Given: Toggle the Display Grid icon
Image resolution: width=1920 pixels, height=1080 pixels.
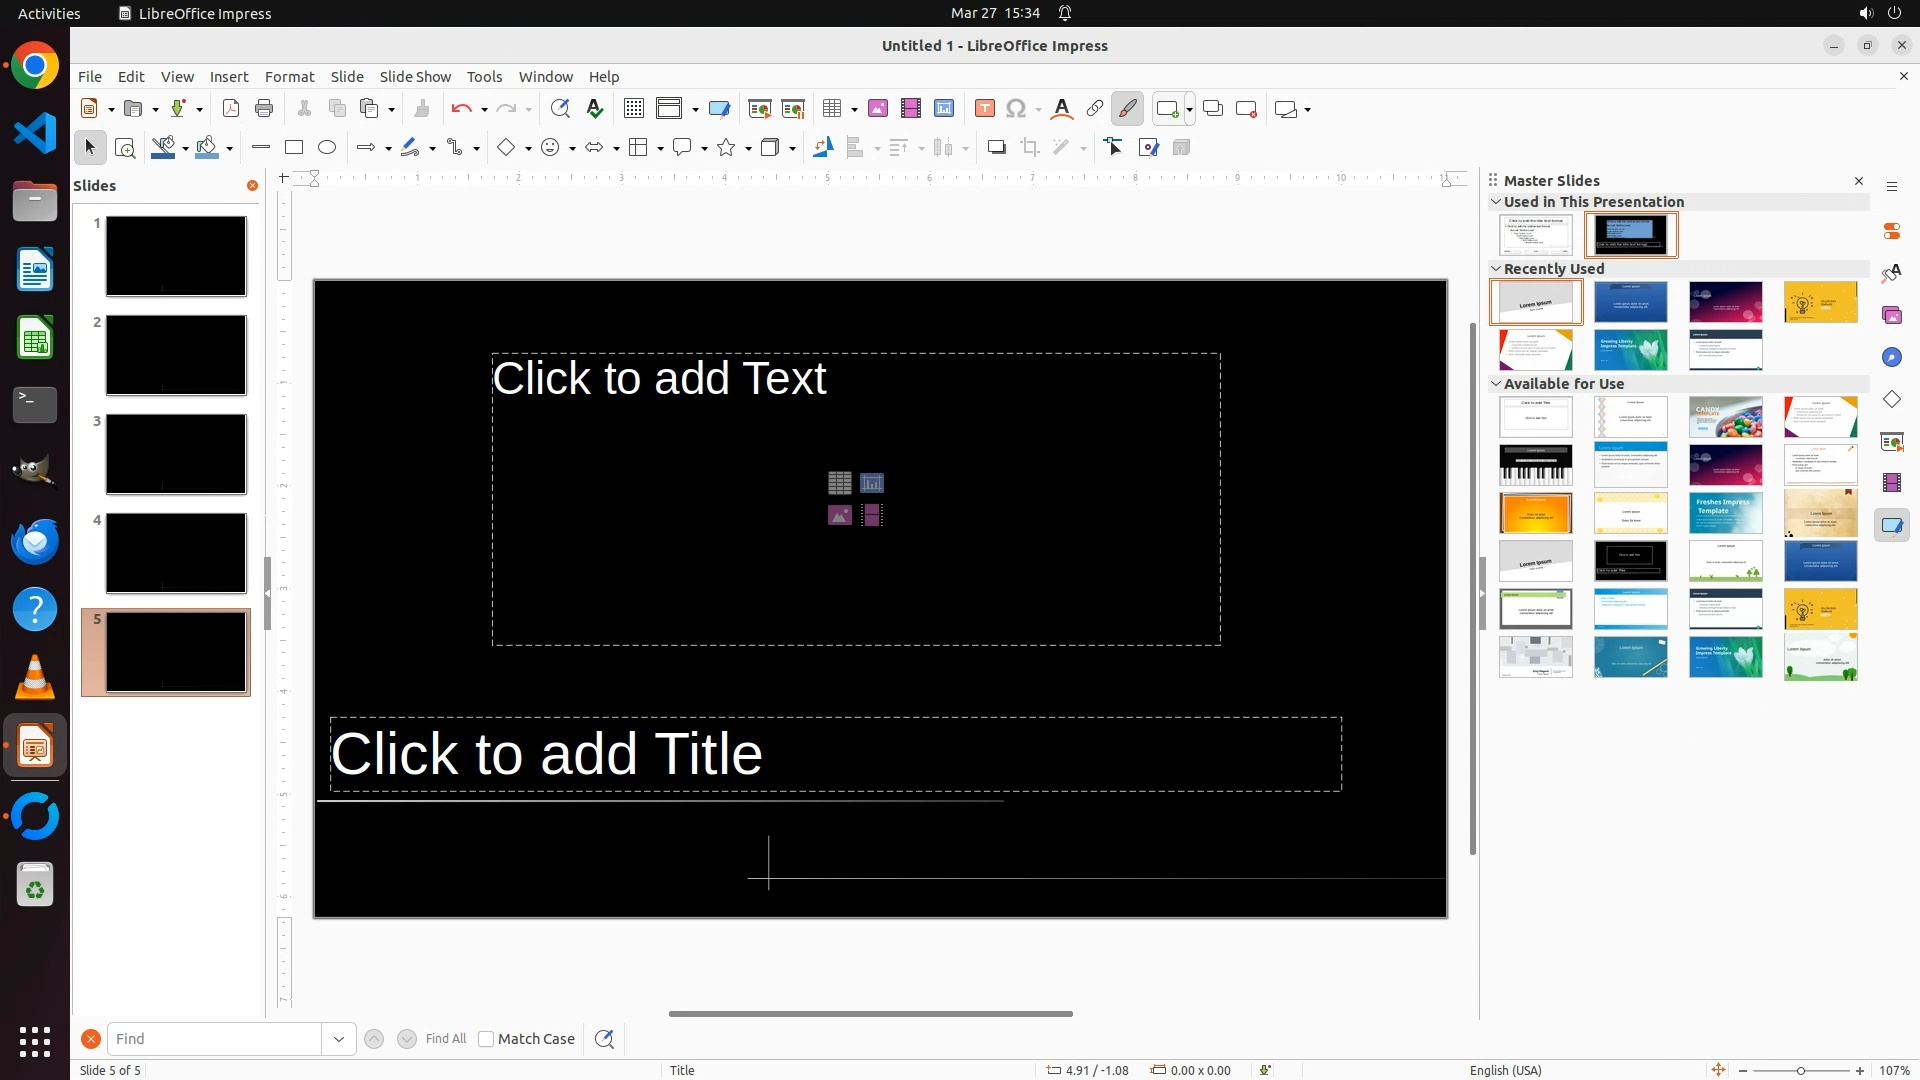Looking at the screenshot, I should 634,109.
